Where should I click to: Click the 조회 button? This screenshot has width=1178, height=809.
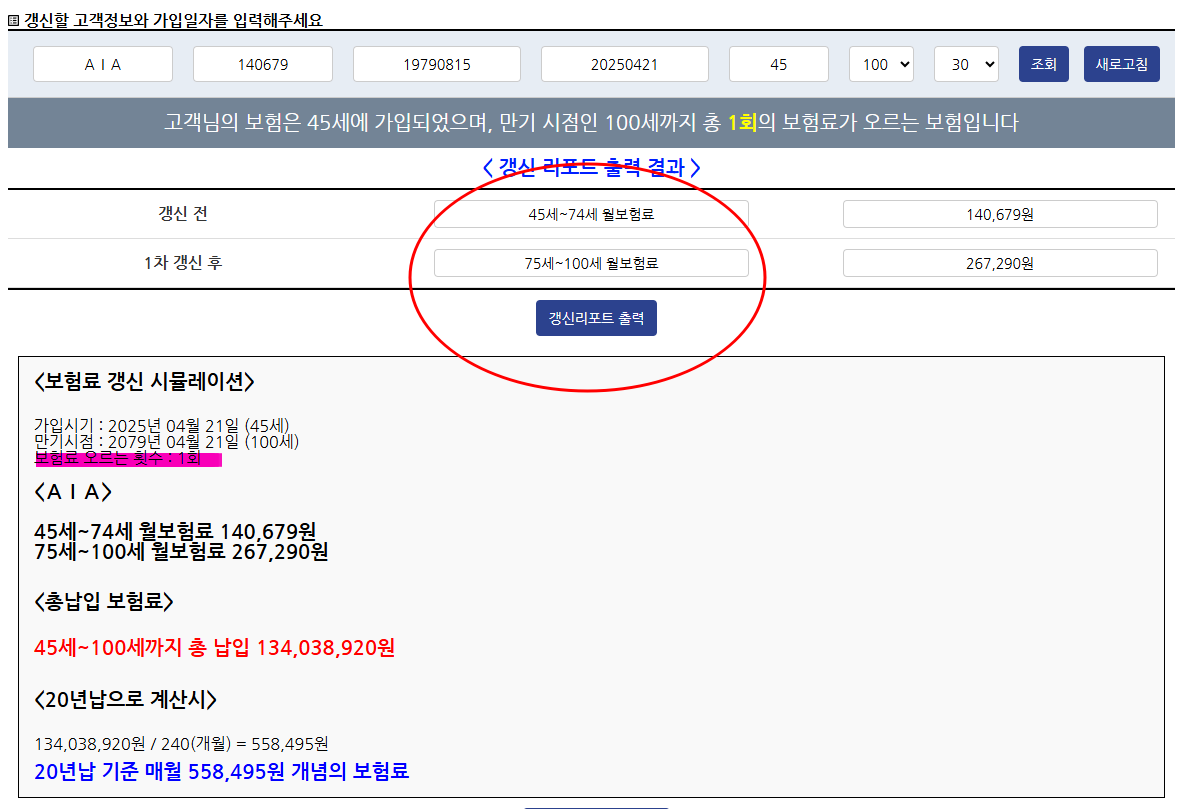(x=1043, y=63)
